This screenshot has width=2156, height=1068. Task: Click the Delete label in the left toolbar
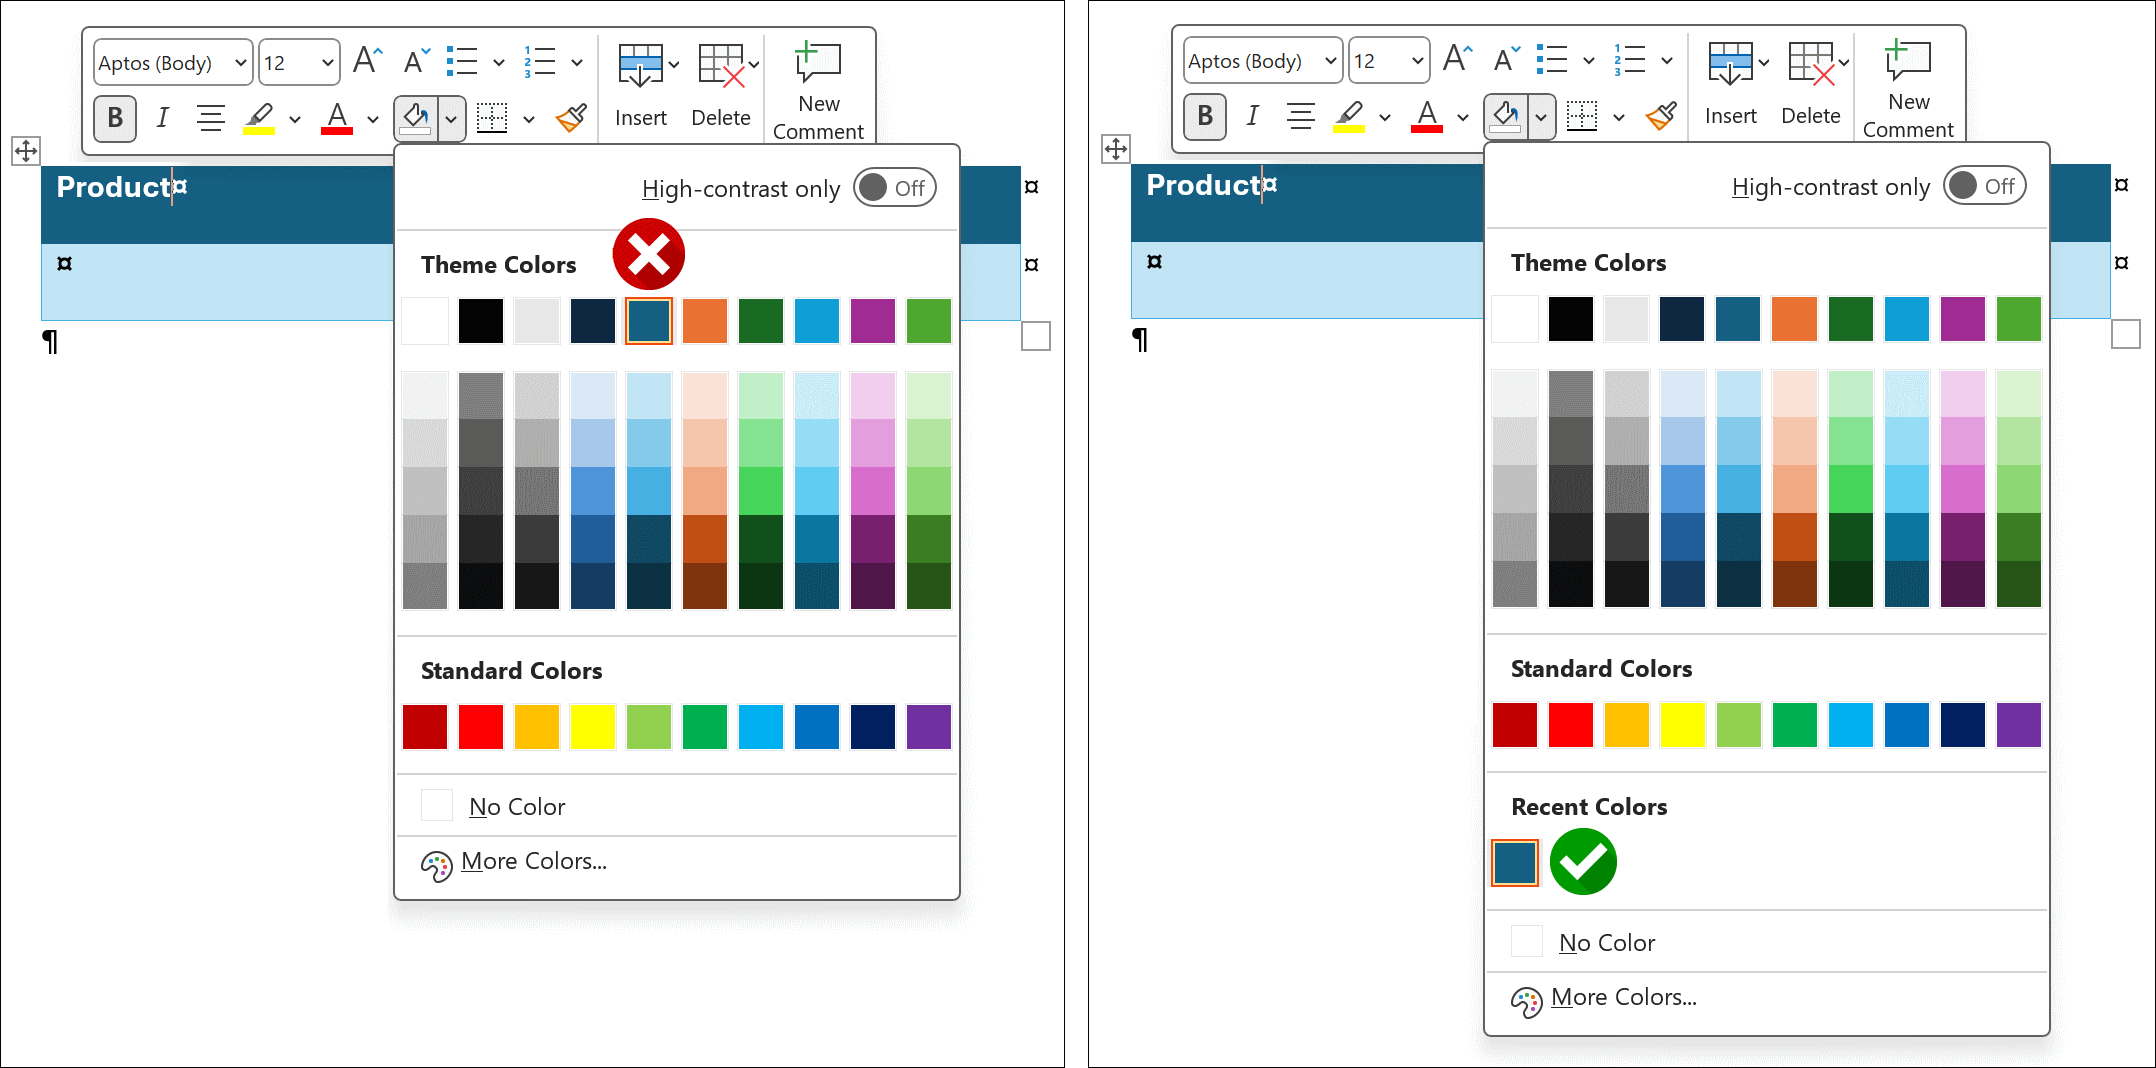click(721, 118)
